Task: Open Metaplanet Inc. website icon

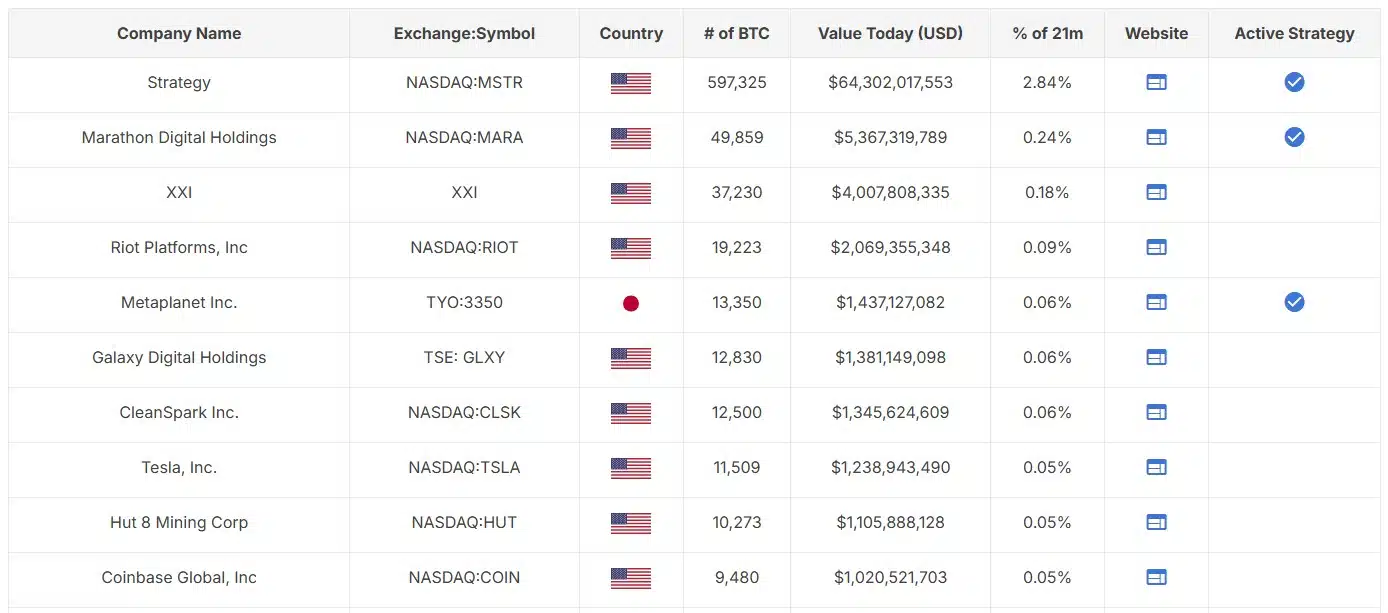Action: [x=1156, y=302]
